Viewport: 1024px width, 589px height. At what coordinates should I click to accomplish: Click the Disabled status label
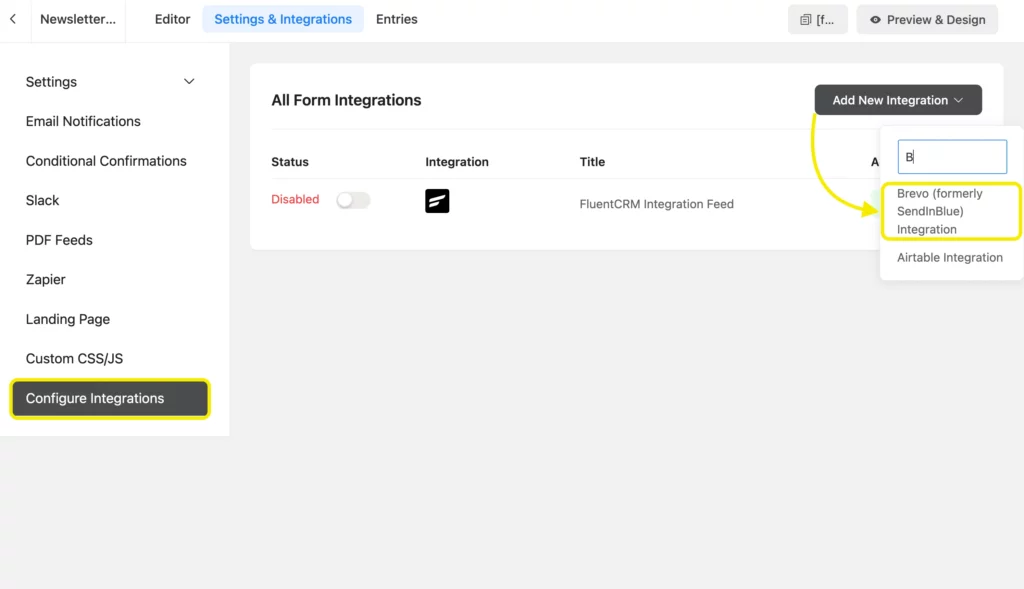tap(295, 199)
